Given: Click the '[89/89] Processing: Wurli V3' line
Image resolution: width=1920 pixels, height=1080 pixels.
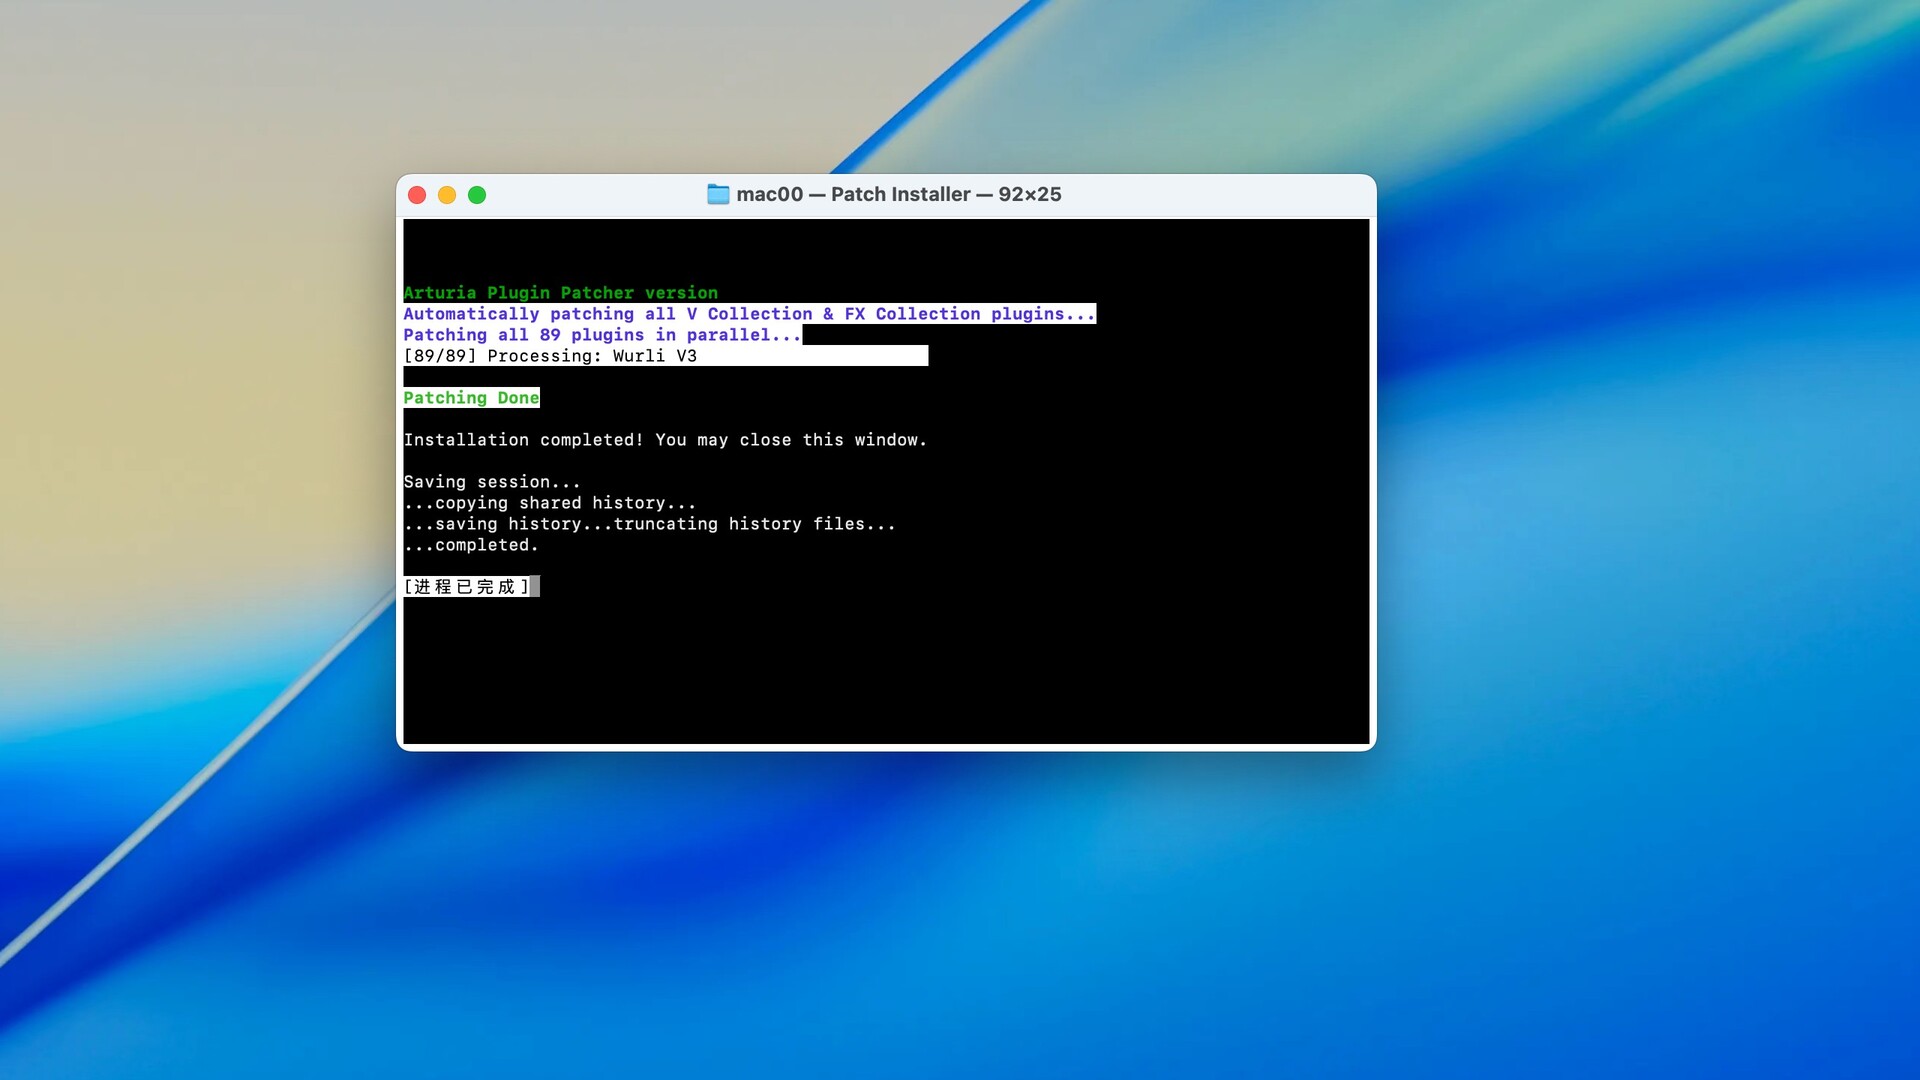Looking at the screenshot, I should (x=550, y=356).
